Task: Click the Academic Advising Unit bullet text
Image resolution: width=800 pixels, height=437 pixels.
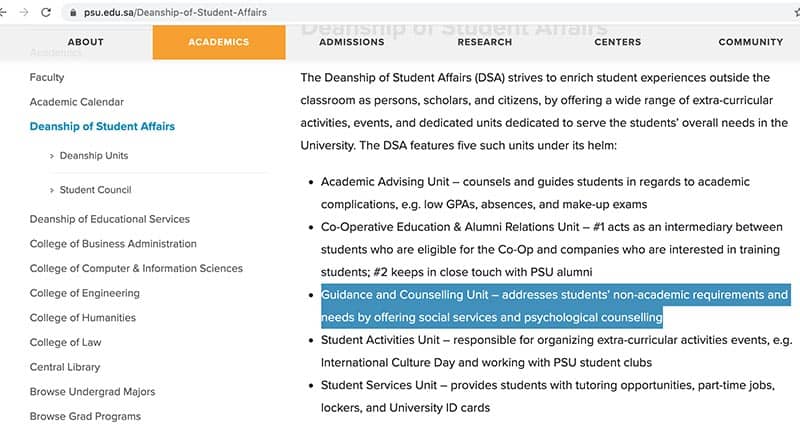Action: pos(535,193)
